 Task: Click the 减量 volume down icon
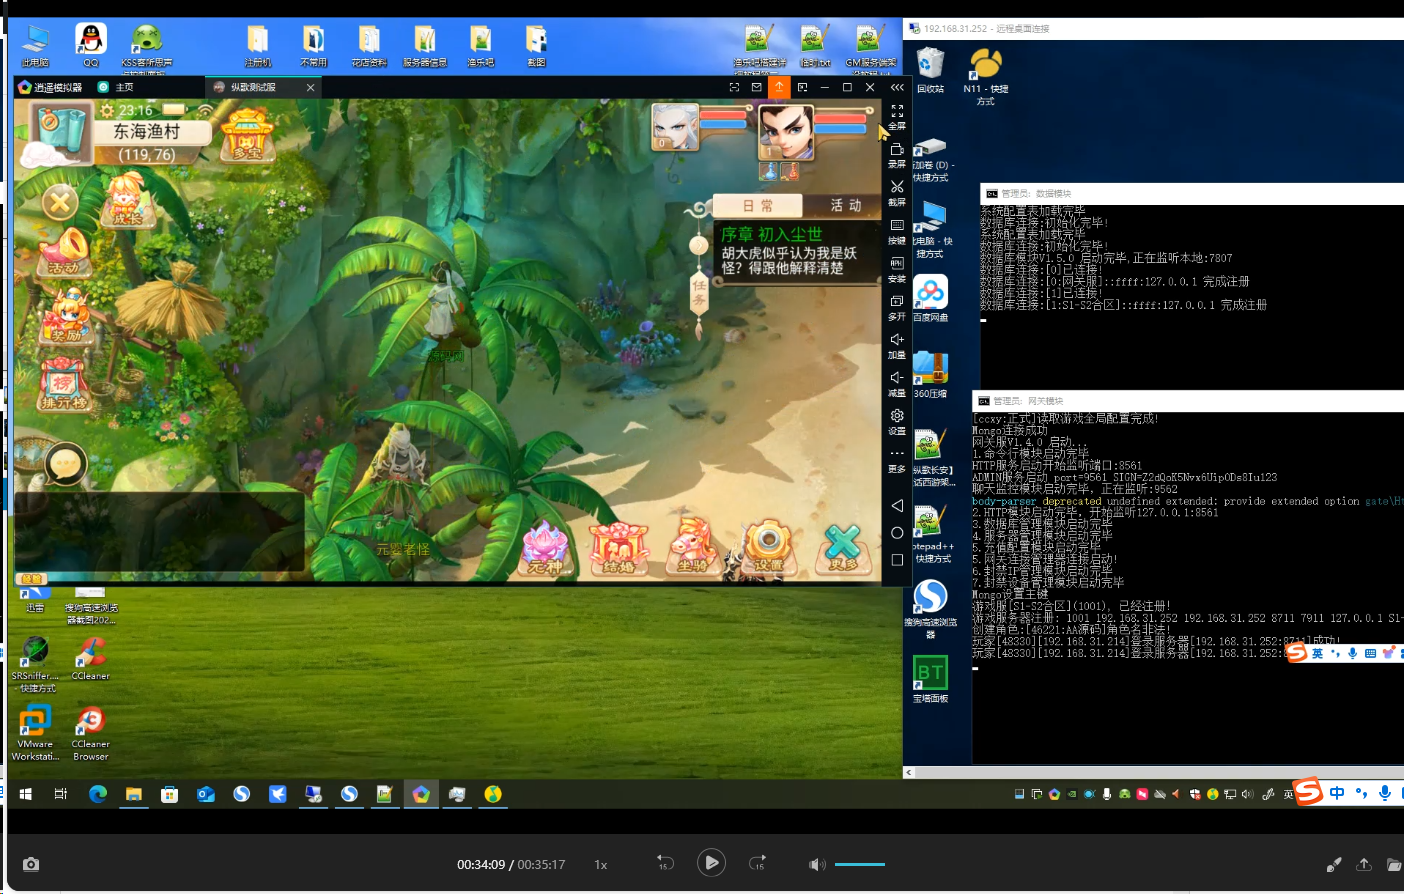coord(897,383)
